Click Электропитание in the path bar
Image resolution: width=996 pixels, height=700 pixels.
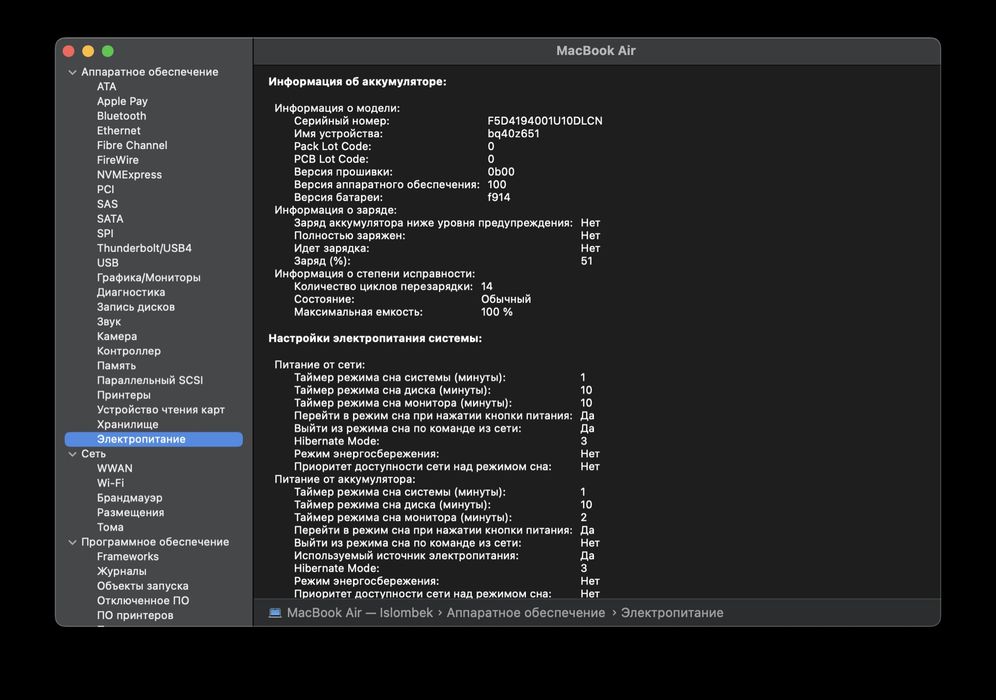click(x=672, y=613)
